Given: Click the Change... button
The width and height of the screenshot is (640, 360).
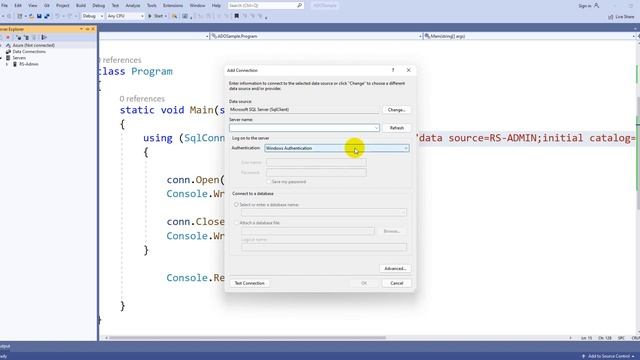Looking at the screenshot, I should pyautogui.click(x=396, y=110).
